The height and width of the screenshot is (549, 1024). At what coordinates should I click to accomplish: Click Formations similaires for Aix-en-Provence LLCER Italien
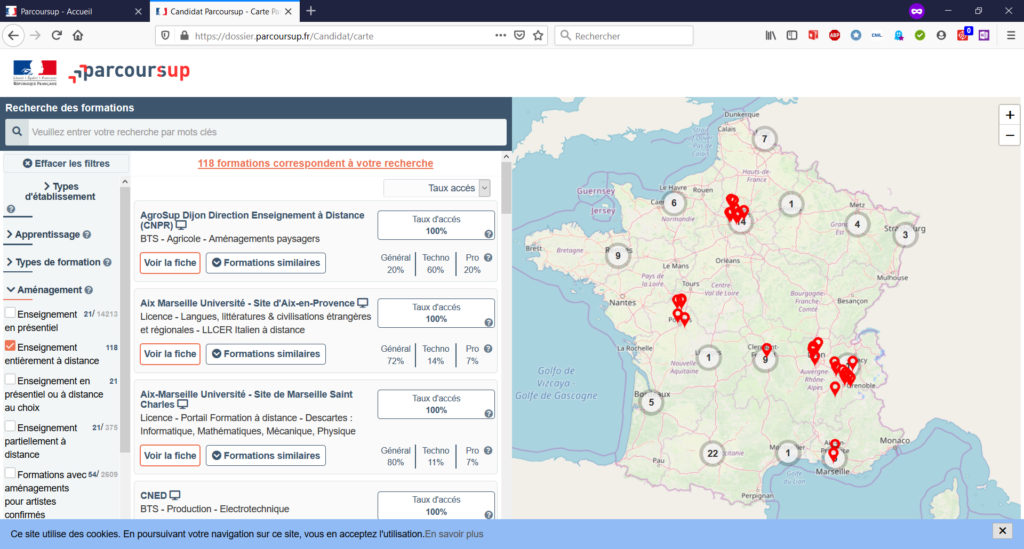coord(266,354)
